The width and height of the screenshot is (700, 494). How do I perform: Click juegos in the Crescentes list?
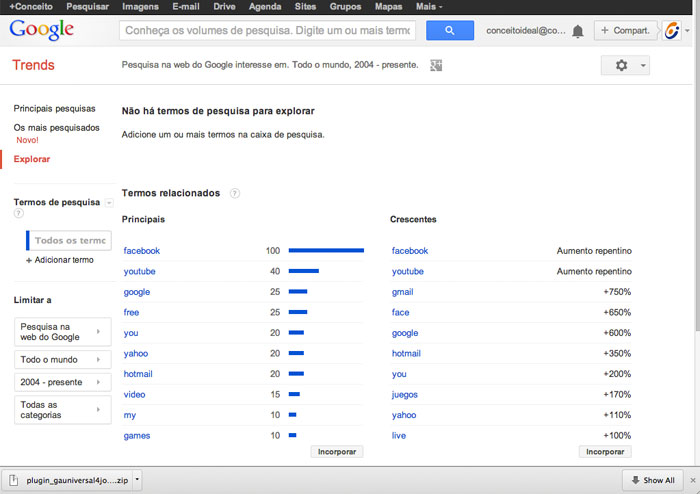coord(405,395)
